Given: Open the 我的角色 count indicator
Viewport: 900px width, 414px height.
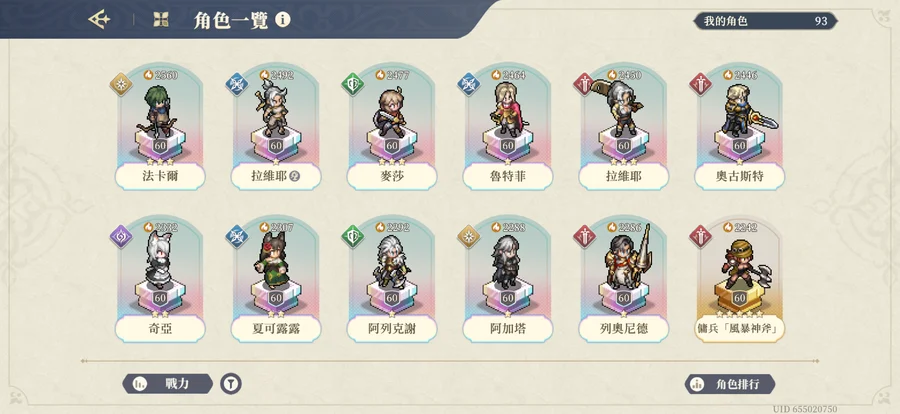Looking at the screenshot, I should tap(765, 21).
